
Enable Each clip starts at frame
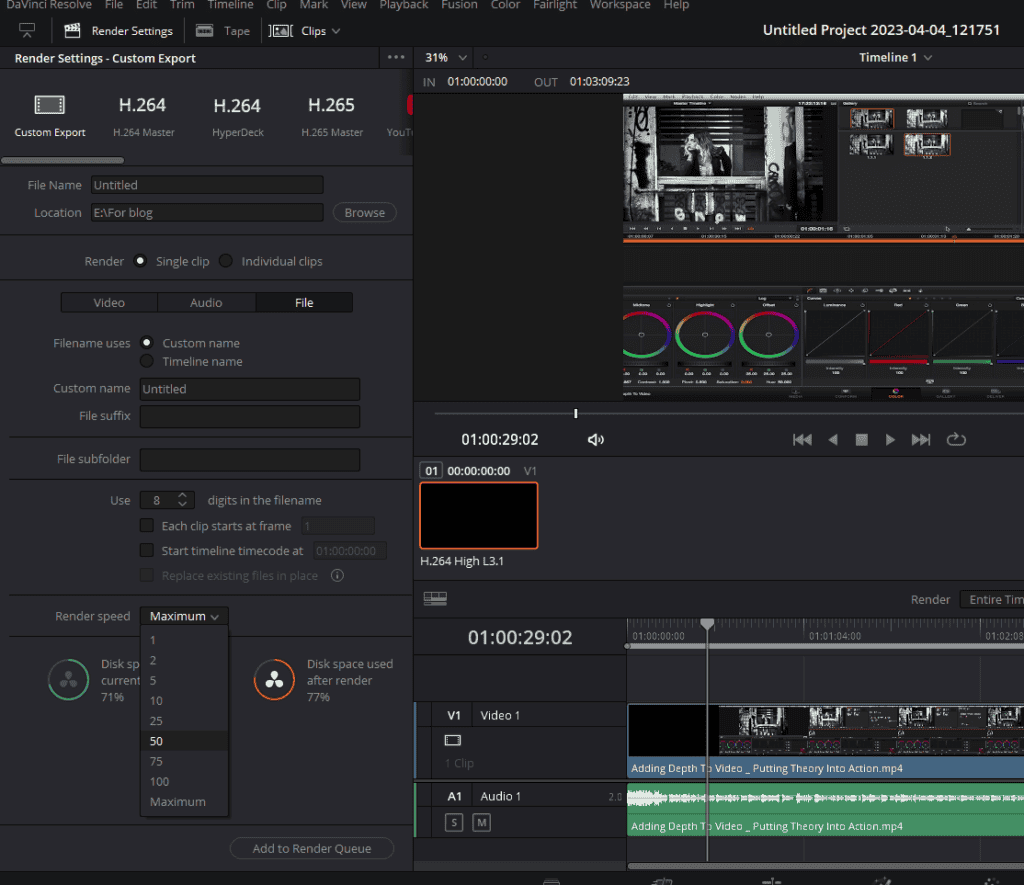tap(147, 525)
